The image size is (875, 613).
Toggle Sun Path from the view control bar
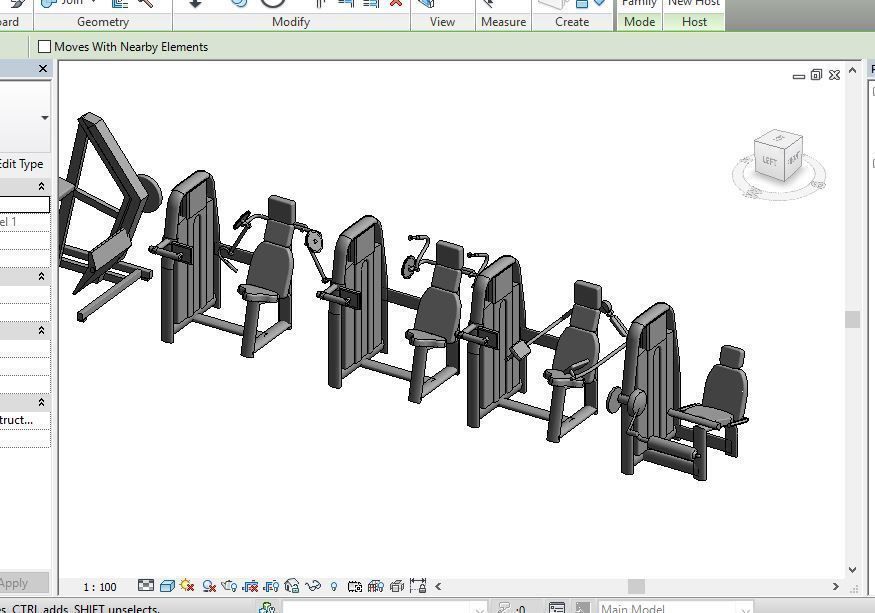click(x=186, y=587)
